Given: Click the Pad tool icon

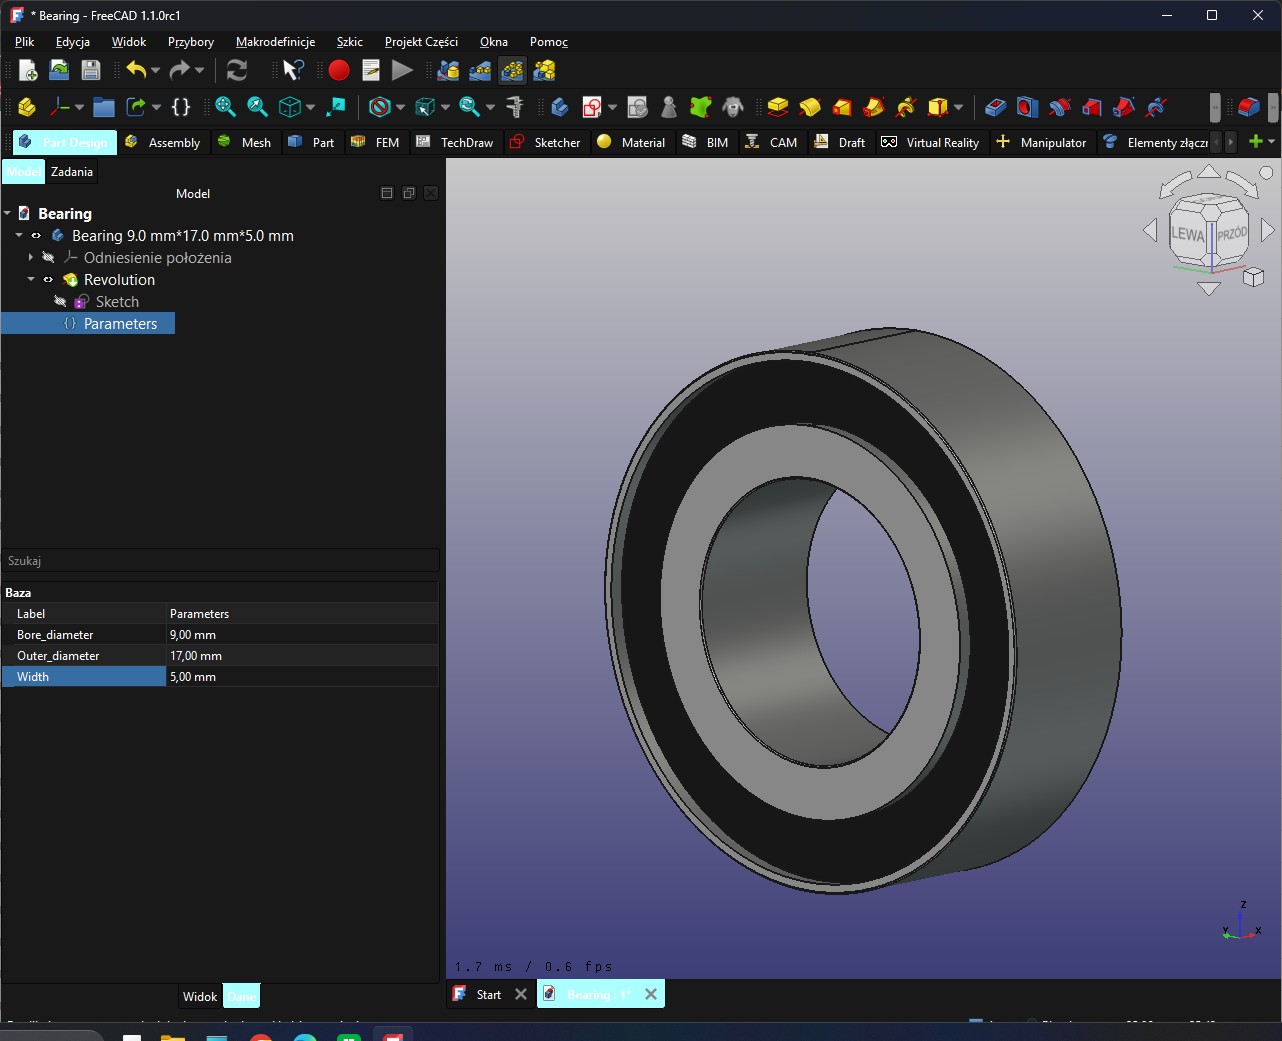Looking at the screenshot, I should click(x=778, y=107).
